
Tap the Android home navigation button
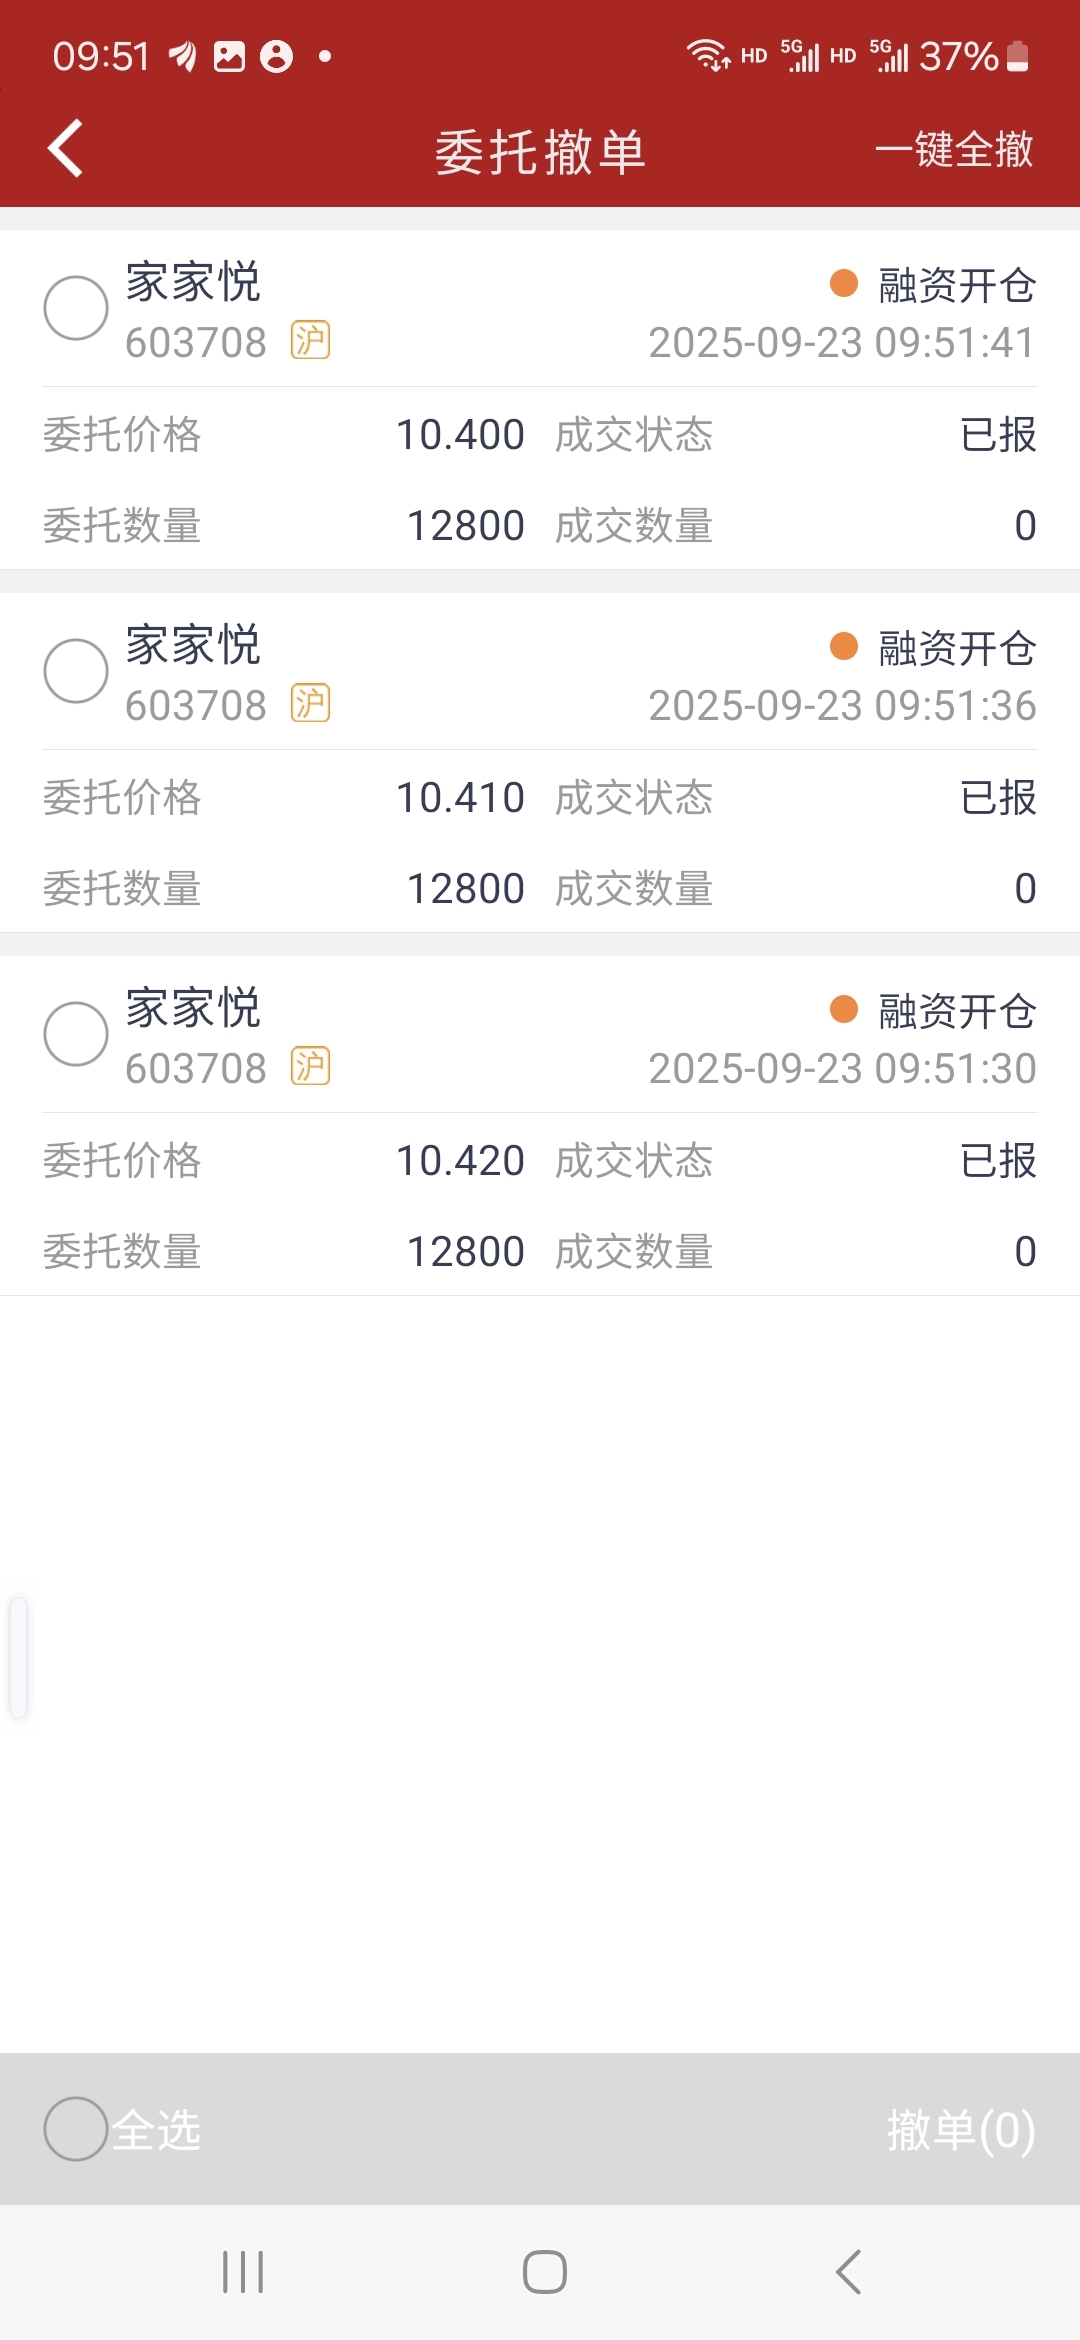coord(545,2272)
